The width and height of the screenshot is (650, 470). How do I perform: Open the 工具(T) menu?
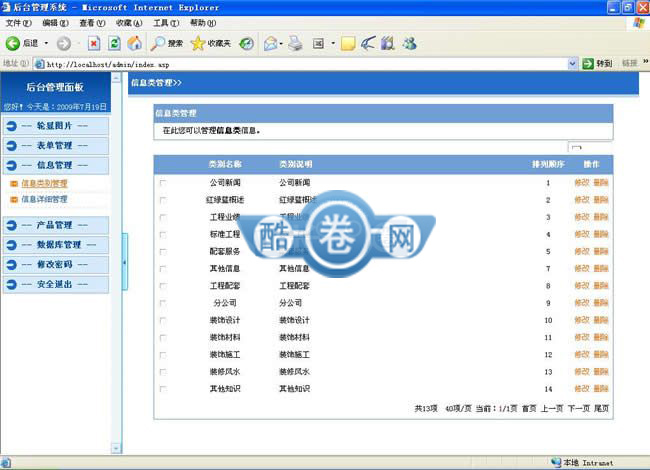[166, 23]
